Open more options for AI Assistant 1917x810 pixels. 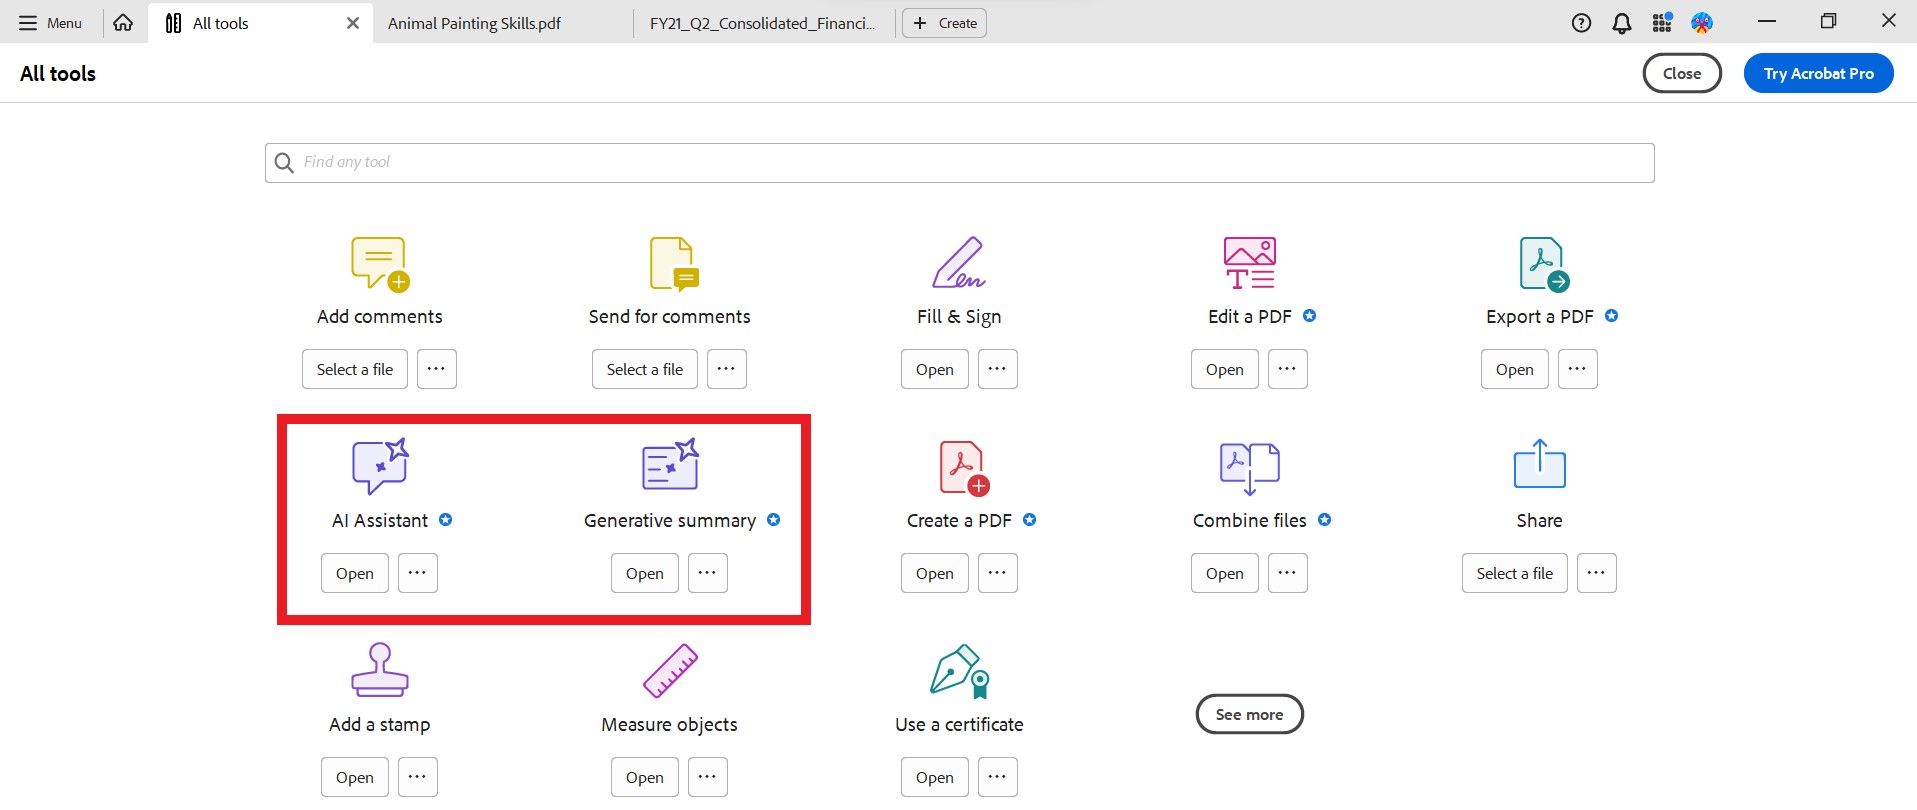tap(418, 573)
